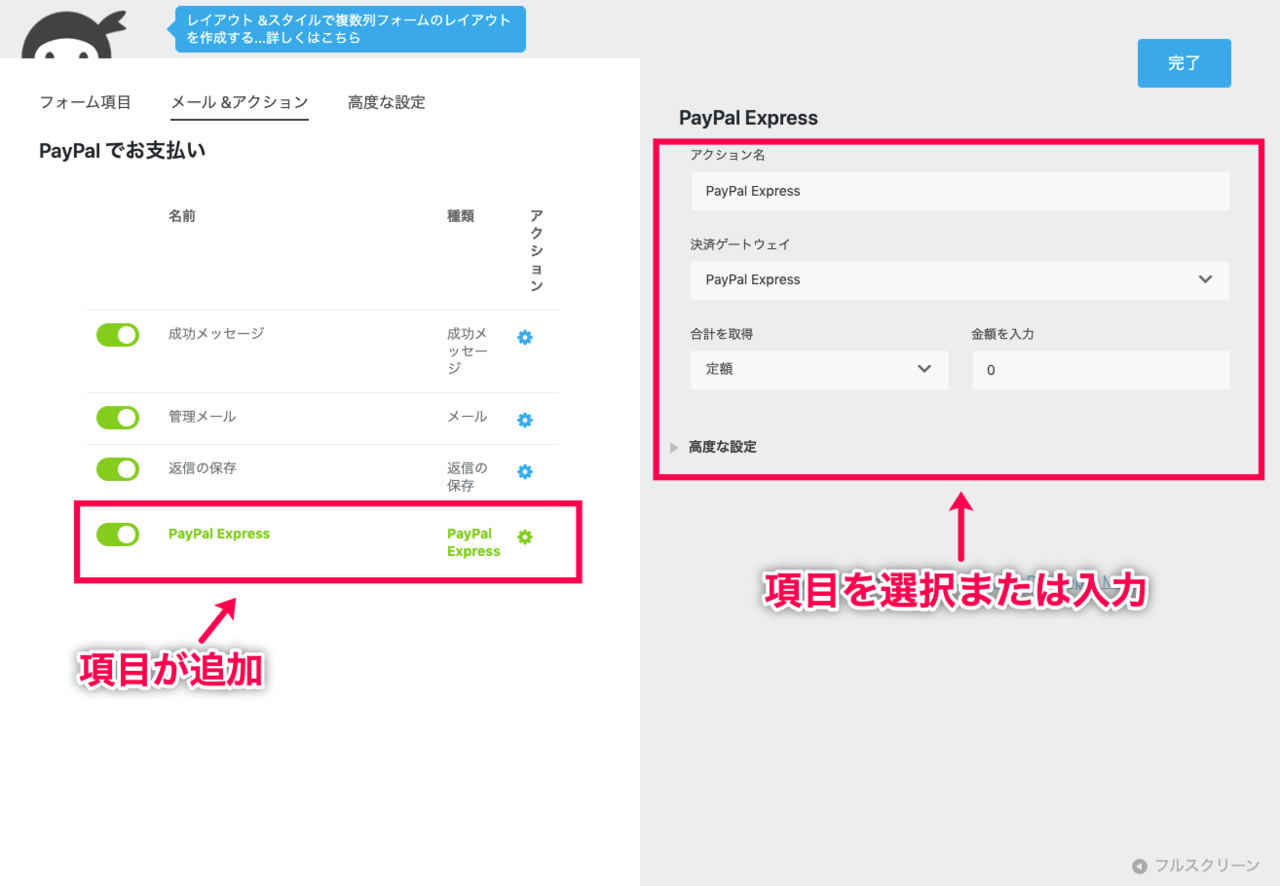
Task: Click the 名前 column header
Action: click(182, 216)
